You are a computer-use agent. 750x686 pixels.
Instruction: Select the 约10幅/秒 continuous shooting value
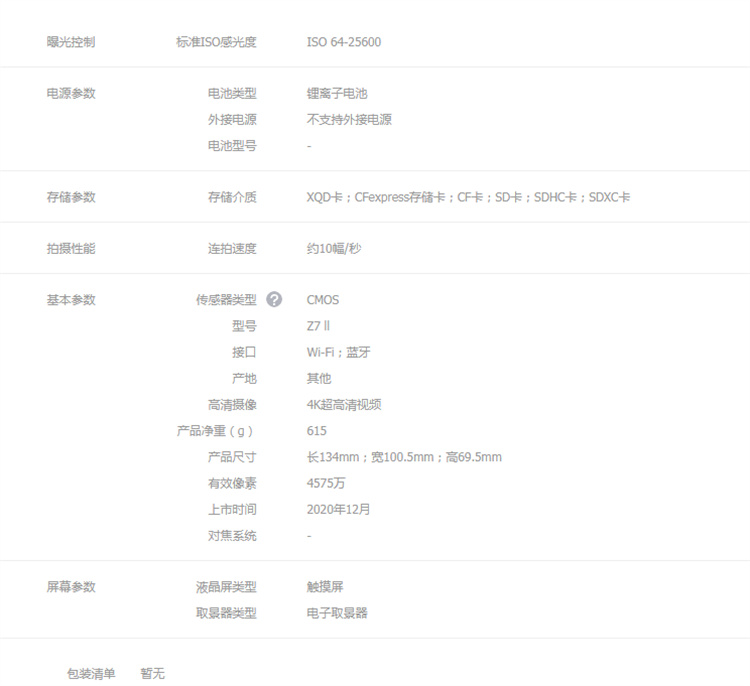pyautogui.click(x=334, y=248)
